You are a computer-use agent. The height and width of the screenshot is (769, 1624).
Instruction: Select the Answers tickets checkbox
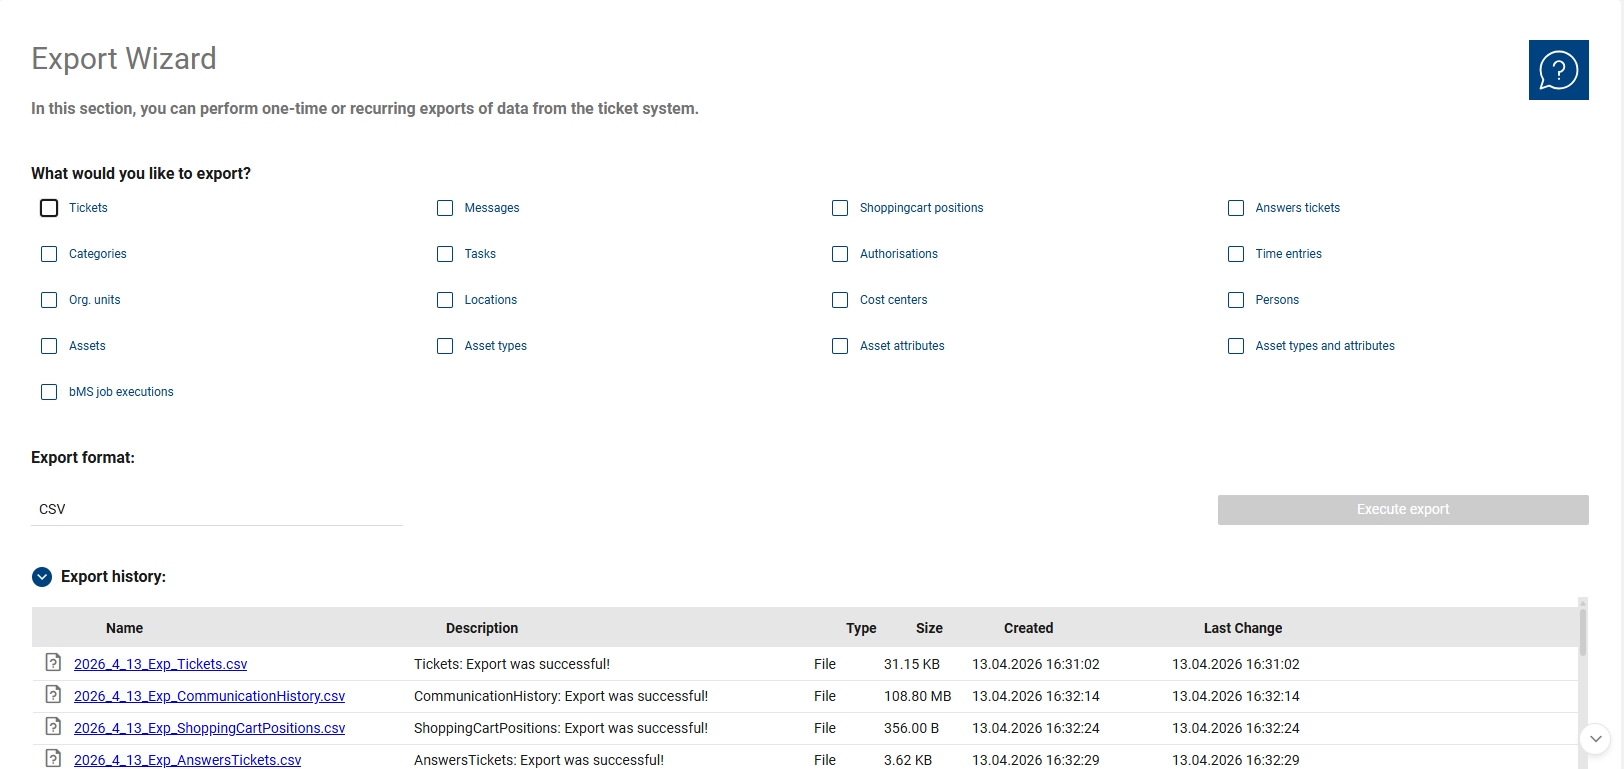tap(1236, 208)
